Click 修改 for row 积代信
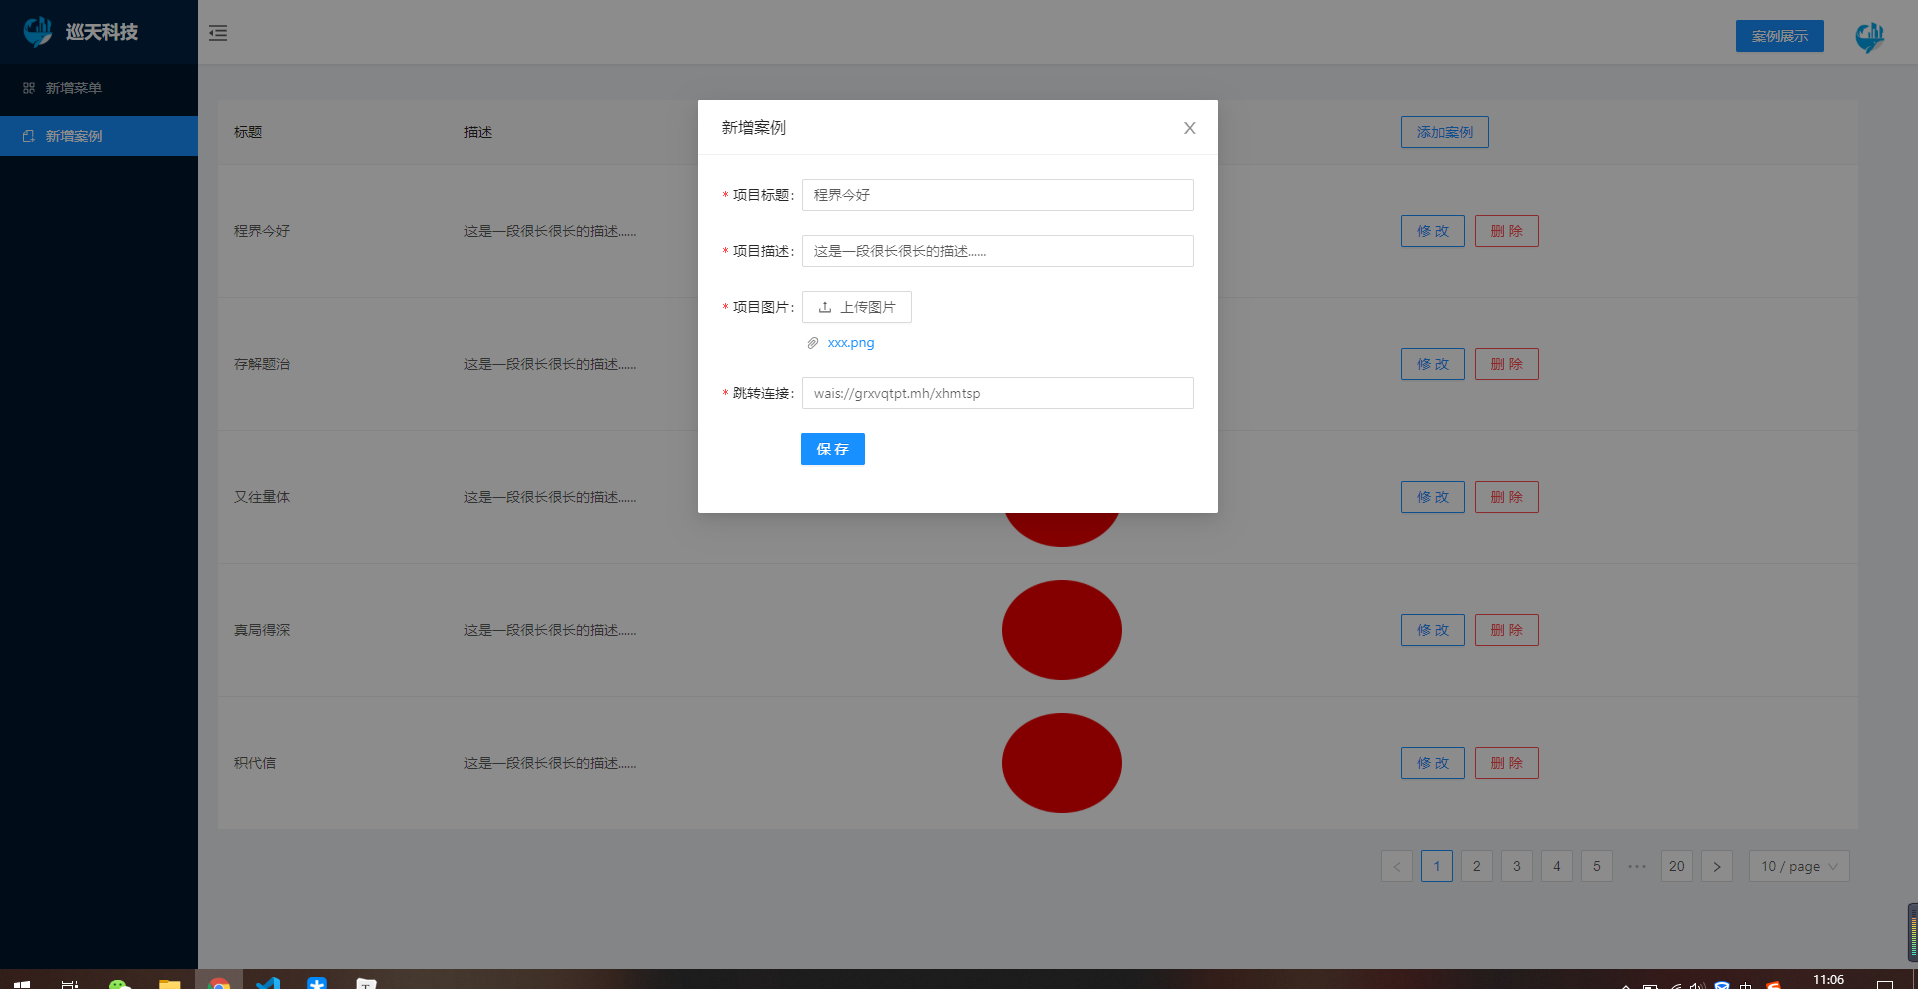1918x989 pixels. pos(1432,763)
